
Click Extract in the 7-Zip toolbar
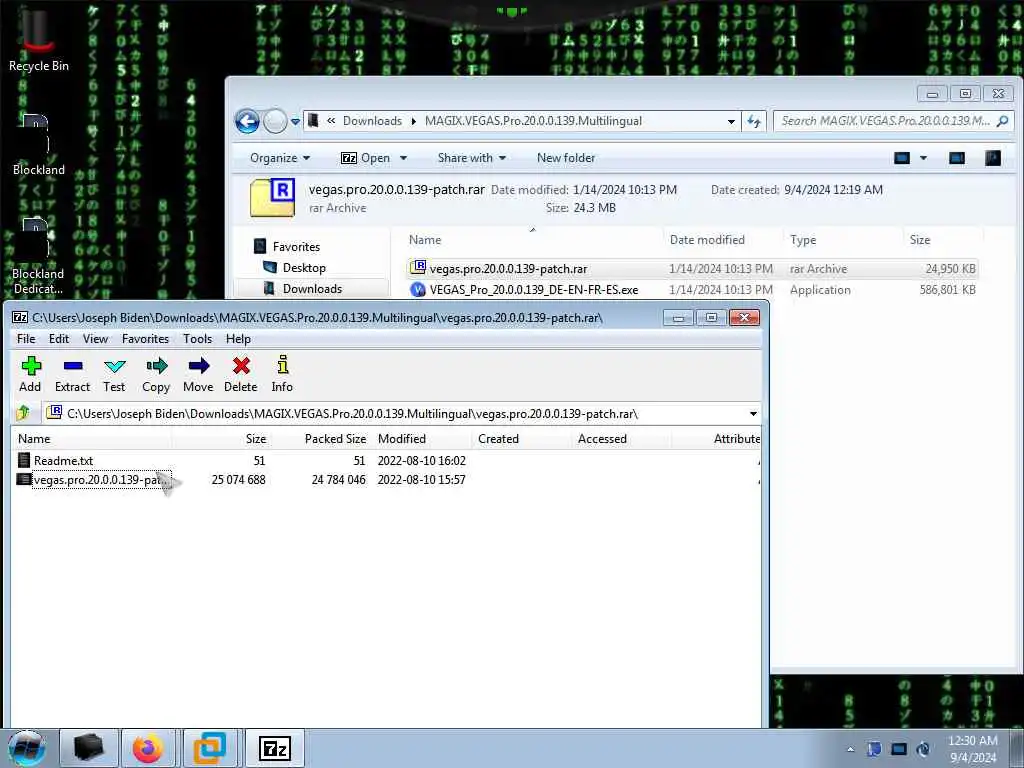(x=72, y=374)
